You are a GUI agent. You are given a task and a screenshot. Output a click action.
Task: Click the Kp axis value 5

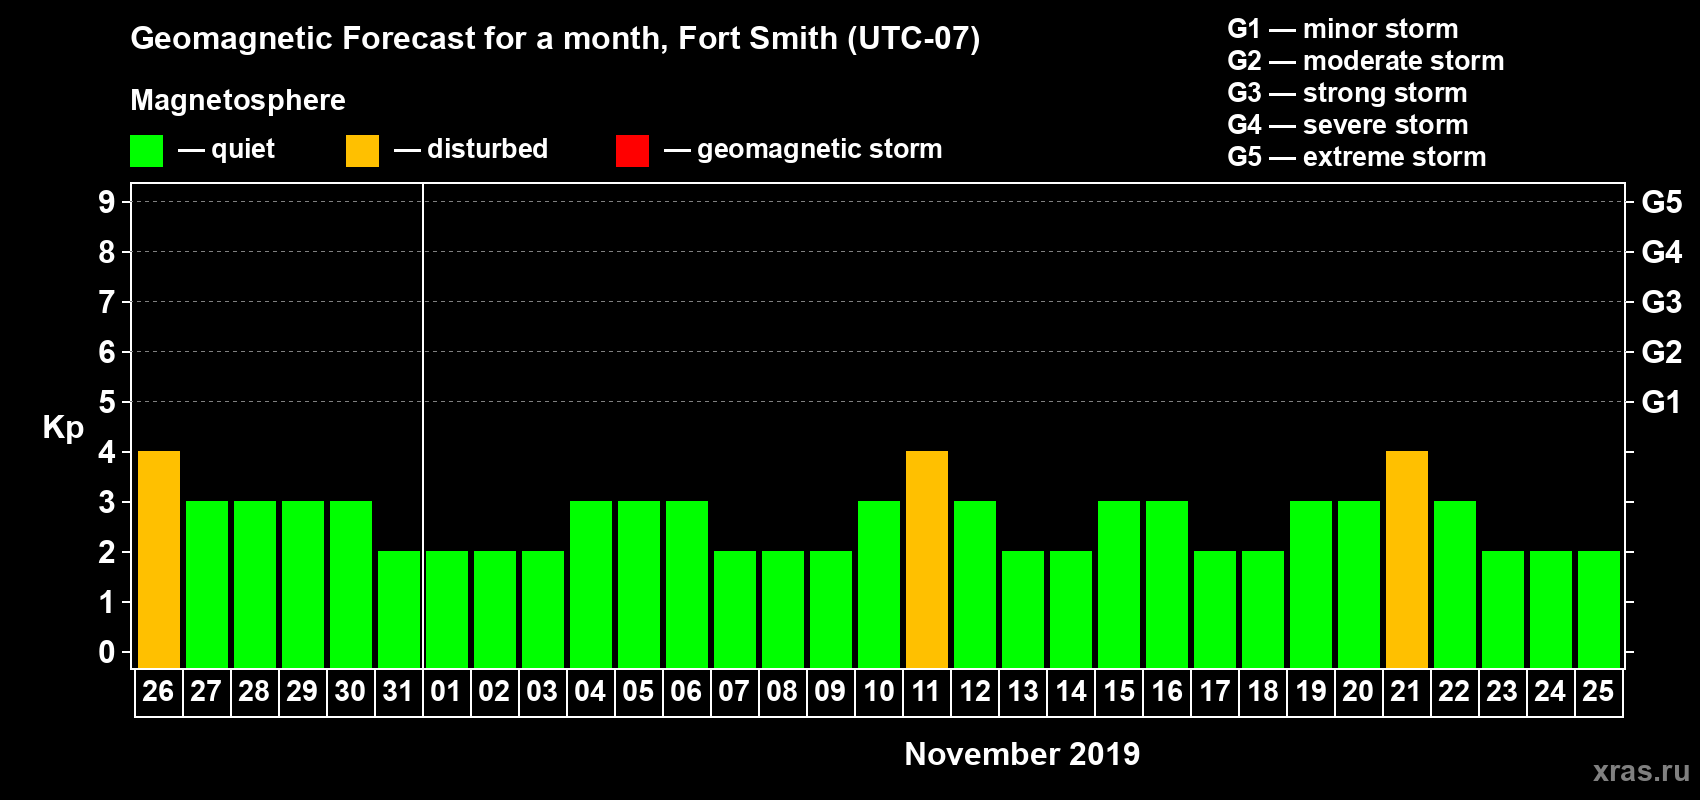(107, 402)
